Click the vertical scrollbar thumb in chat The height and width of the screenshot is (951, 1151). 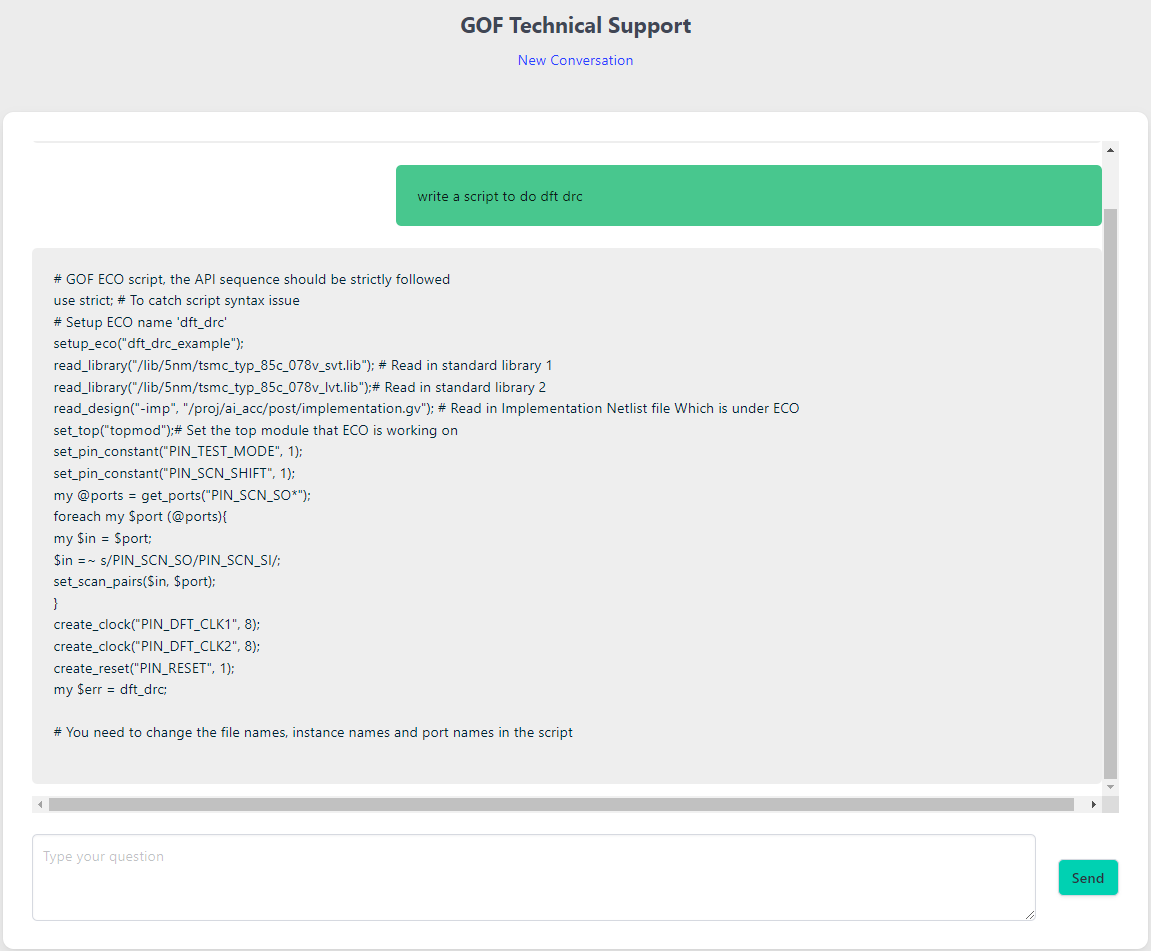tap(1110, 490)
